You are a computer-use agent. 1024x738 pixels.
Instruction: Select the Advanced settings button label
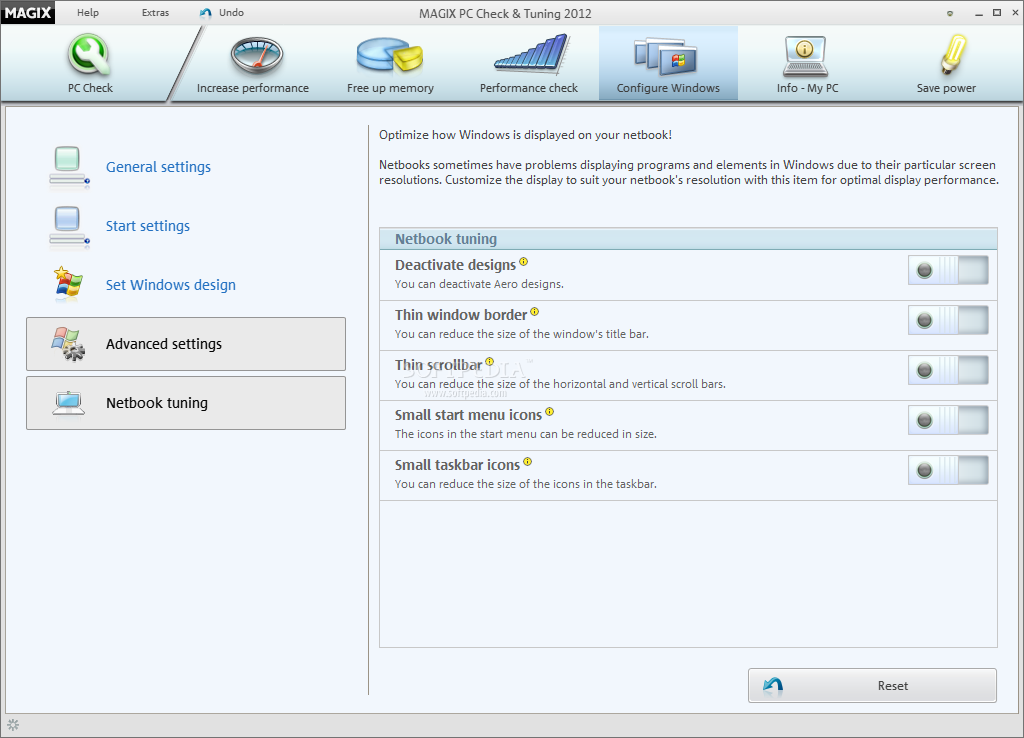point(164,344)
